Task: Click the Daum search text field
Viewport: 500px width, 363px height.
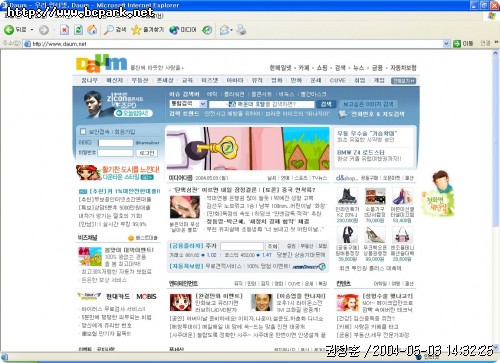Action: coord(261,104)
